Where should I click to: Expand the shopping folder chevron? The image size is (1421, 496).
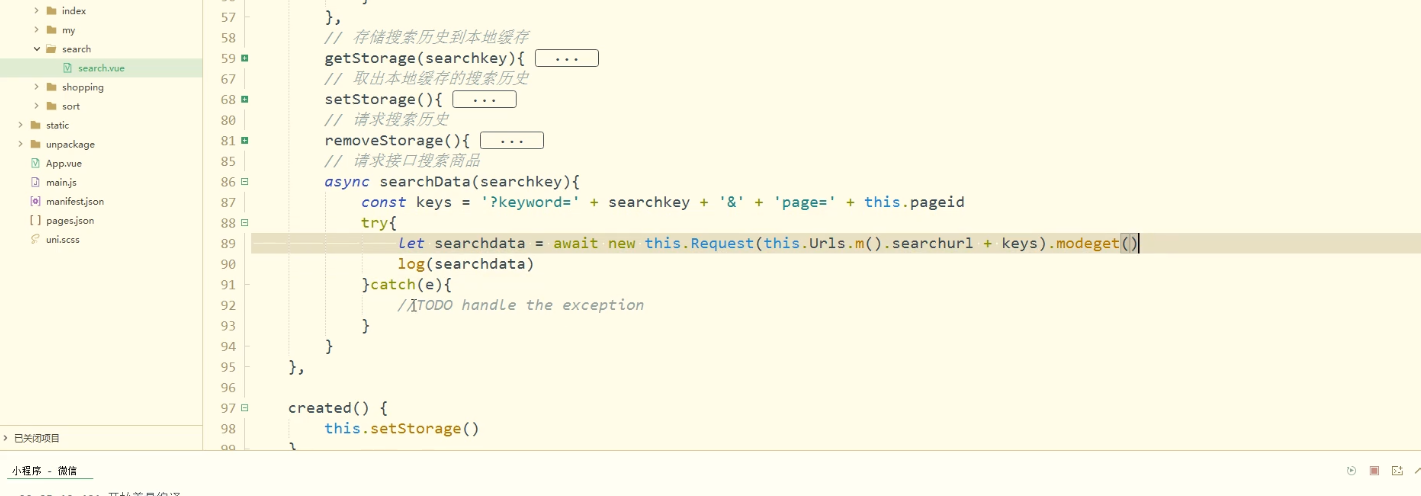click(x=37, y=87)
